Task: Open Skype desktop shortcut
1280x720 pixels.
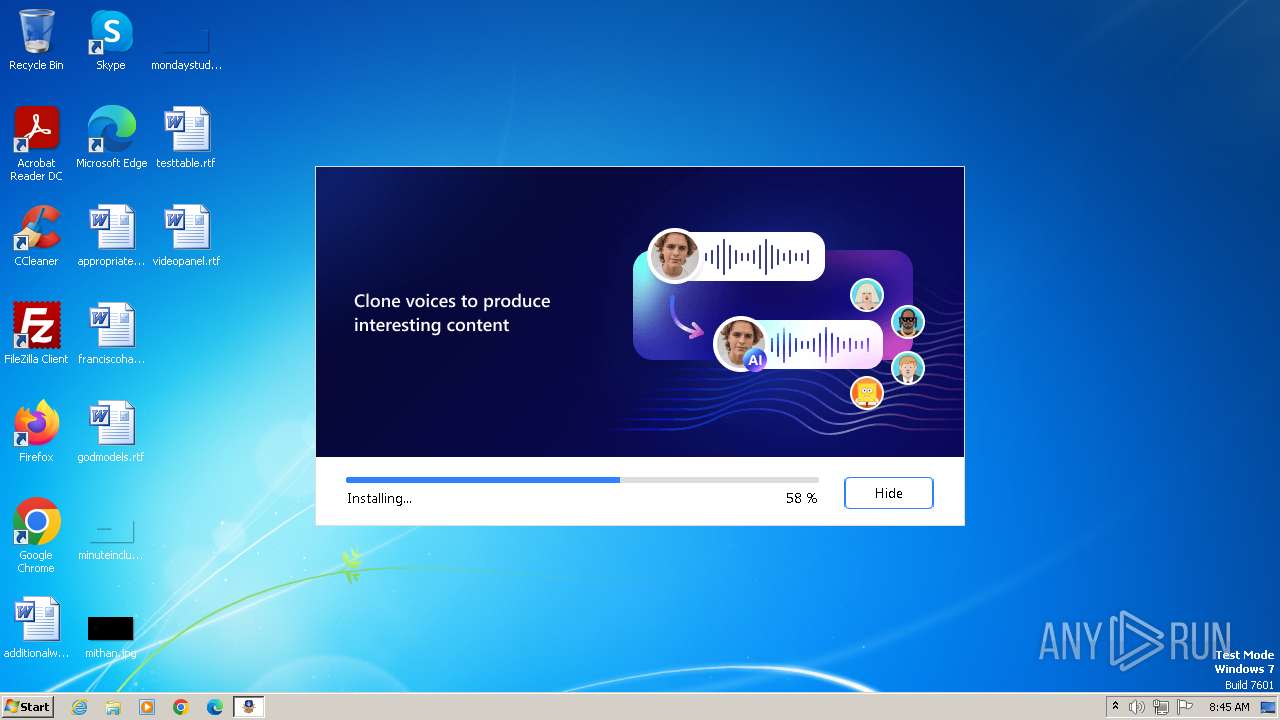Action: (x=111, y=40)
